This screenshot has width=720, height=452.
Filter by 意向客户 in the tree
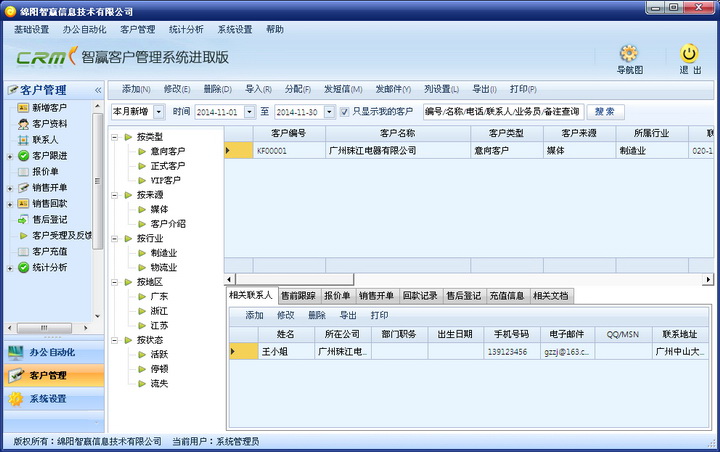(168, 151)
